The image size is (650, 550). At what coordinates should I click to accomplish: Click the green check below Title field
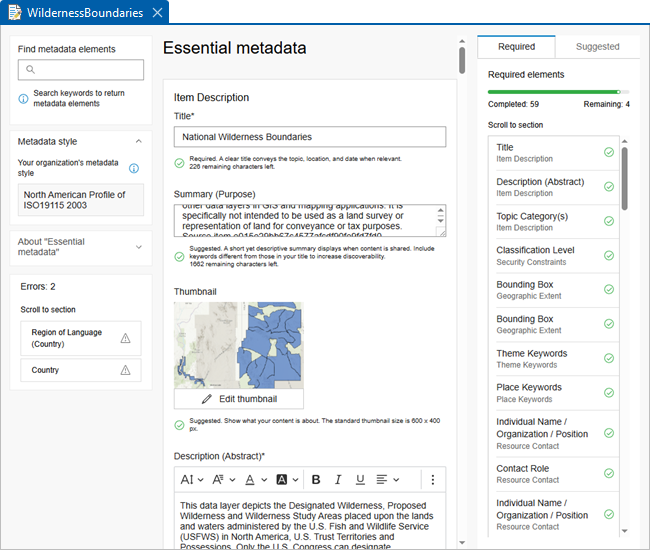pos(179,163)
